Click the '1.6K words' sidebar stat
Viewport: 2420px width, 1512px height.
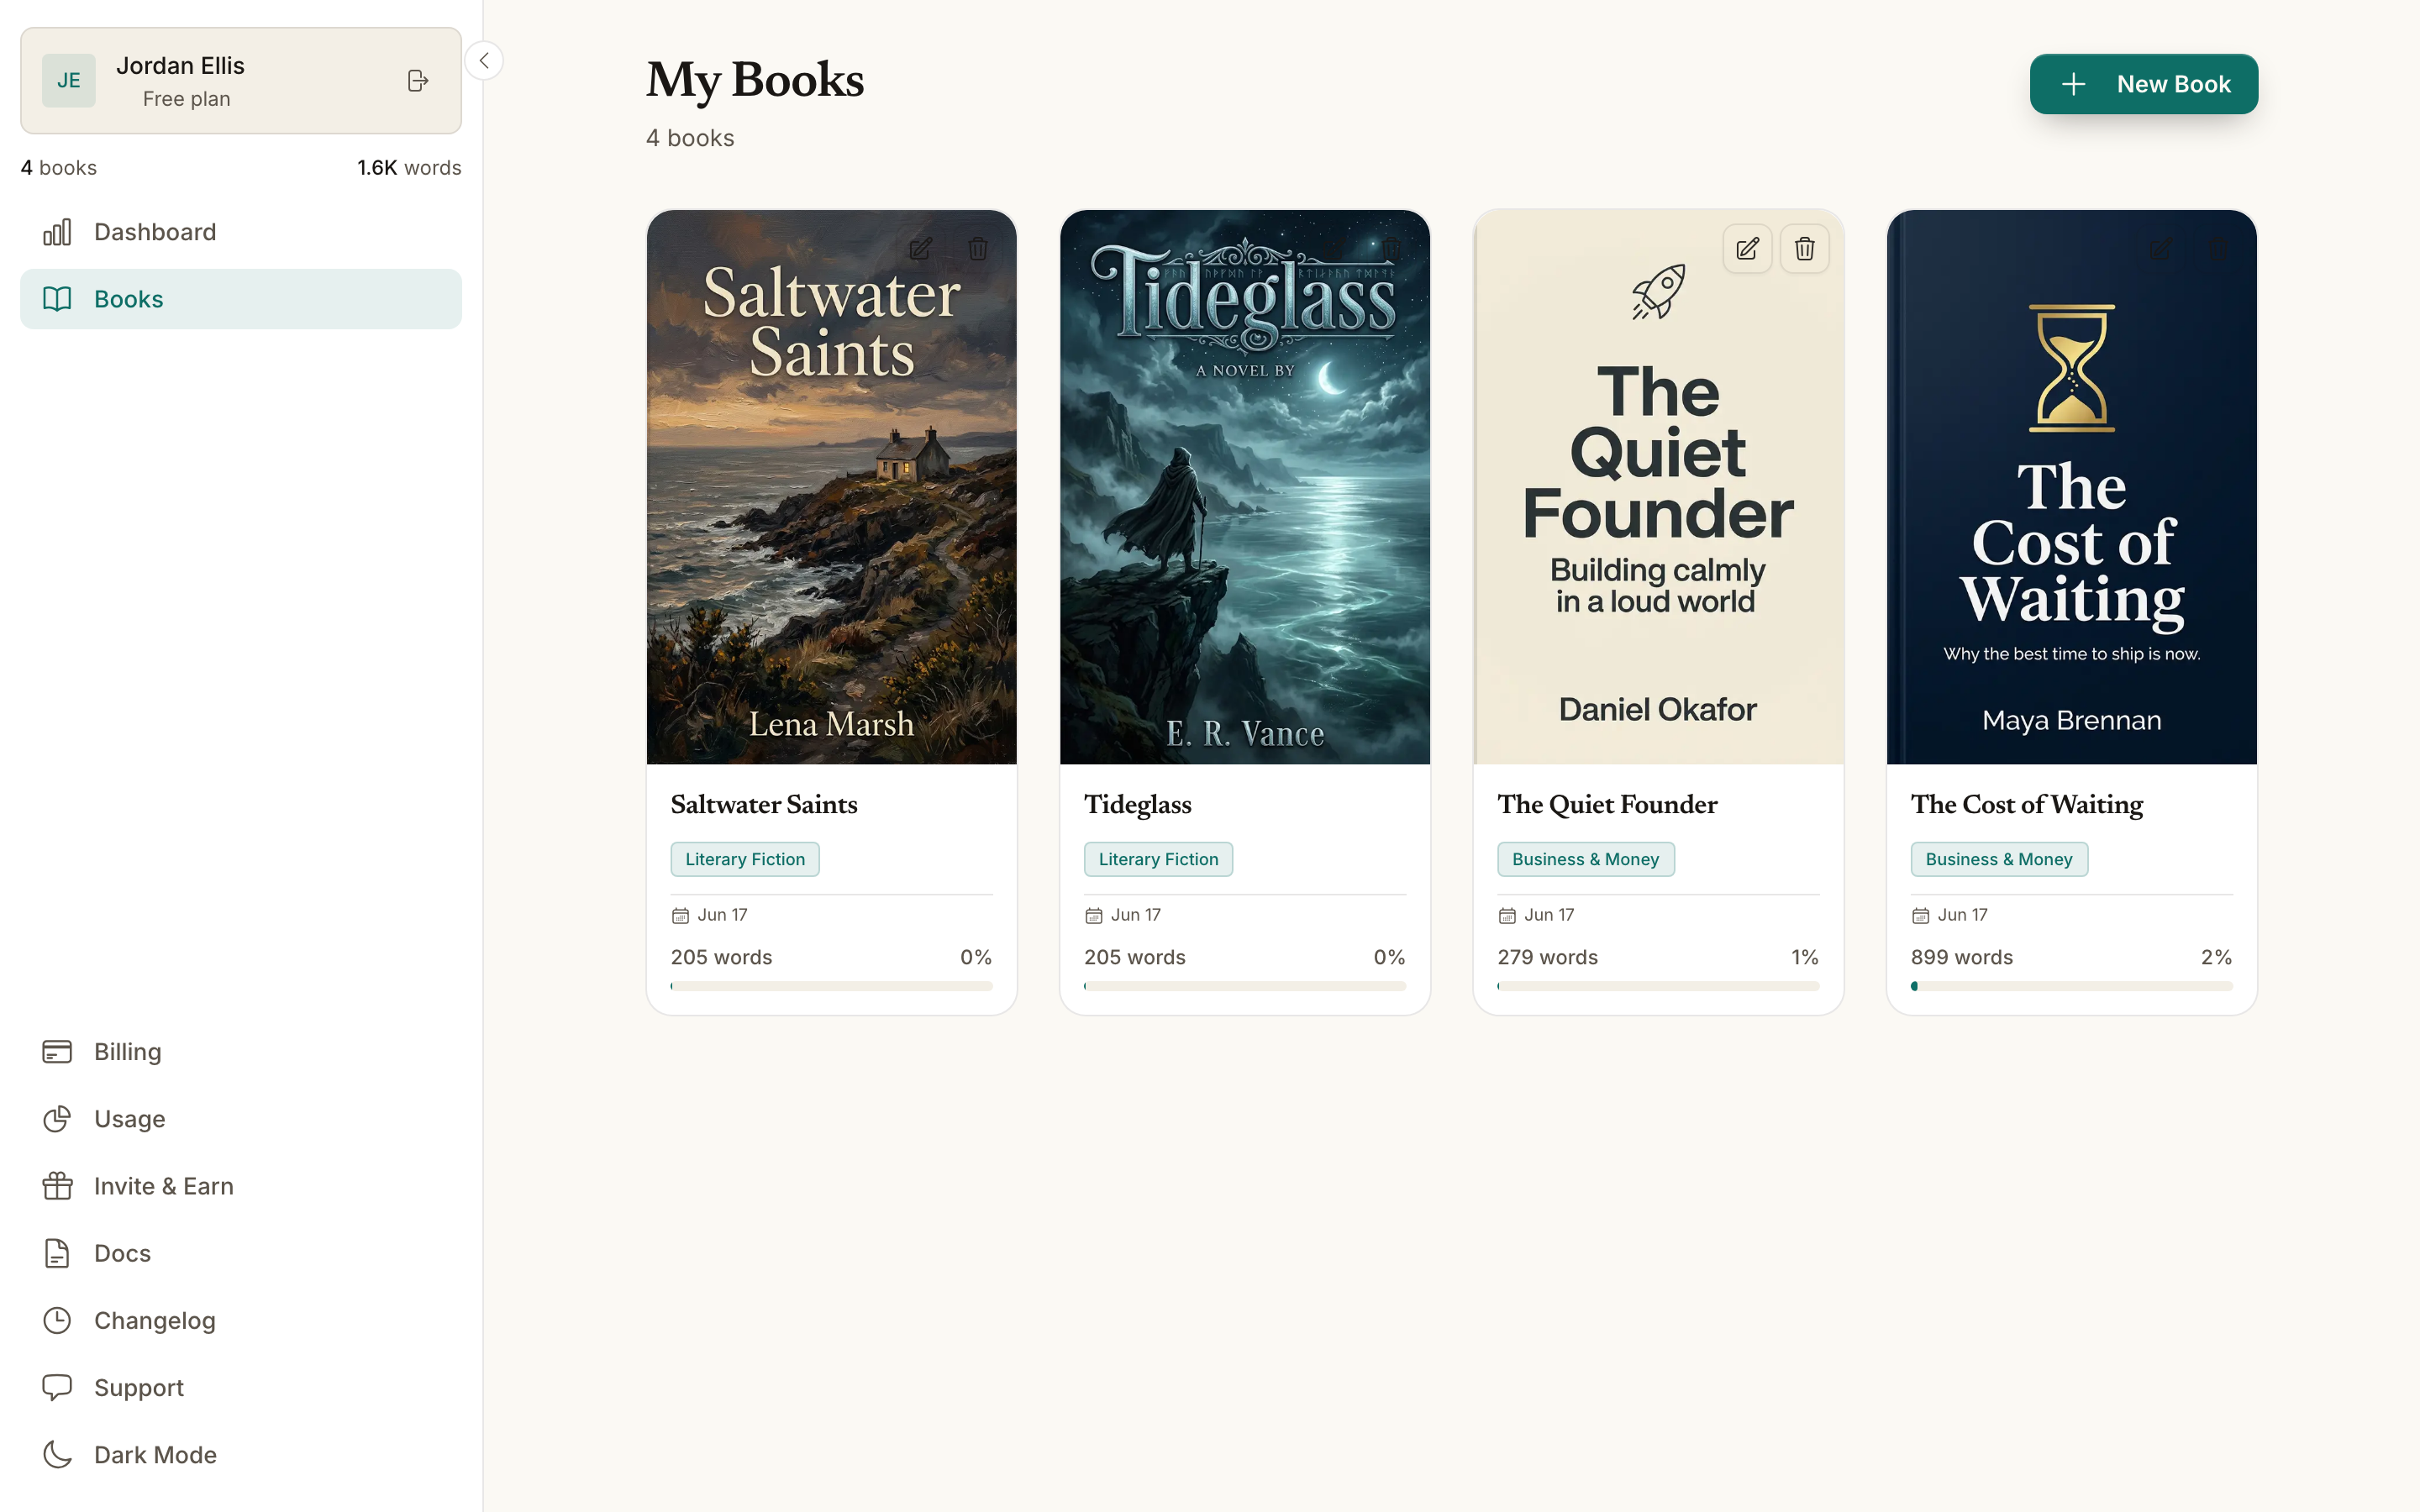coord(409,168)
